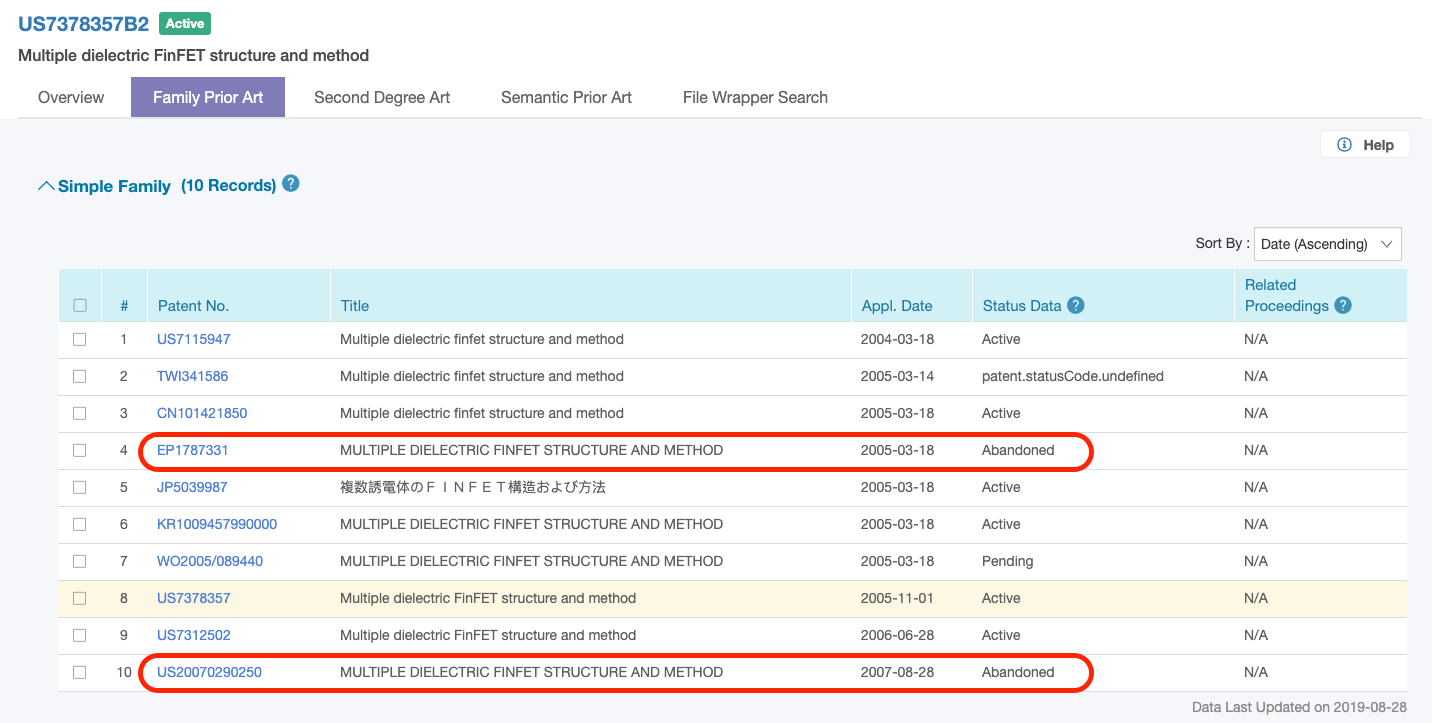The width and height of the screenshot is (1432, 723).
Task: Click application date 2005-03-14
Action: [x=897, y=376]
